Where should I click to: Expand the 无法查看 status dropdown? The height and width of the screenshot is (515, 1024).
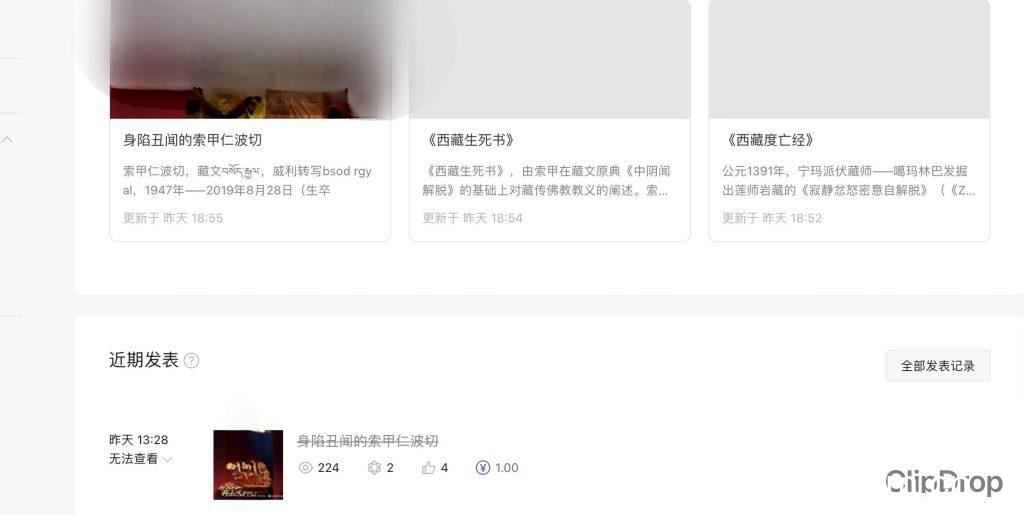click(140, 459)
